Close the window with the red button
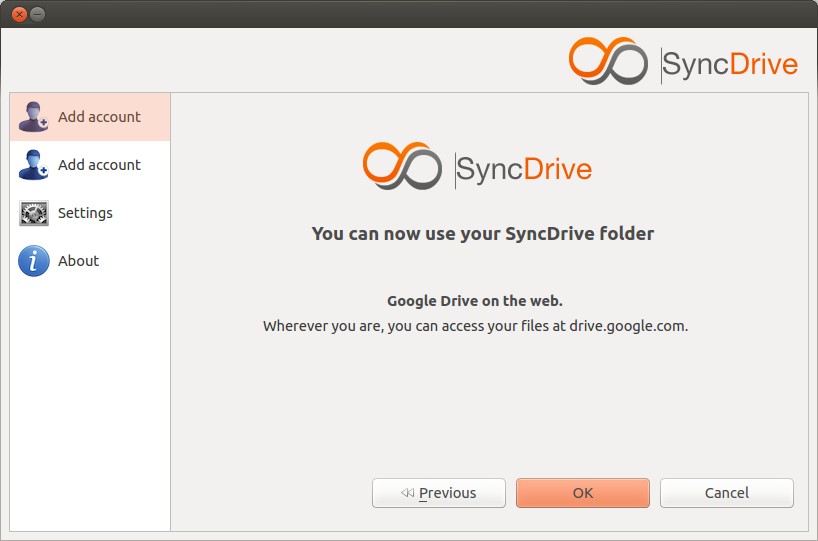The image size is (818, 541). (19, 14)
